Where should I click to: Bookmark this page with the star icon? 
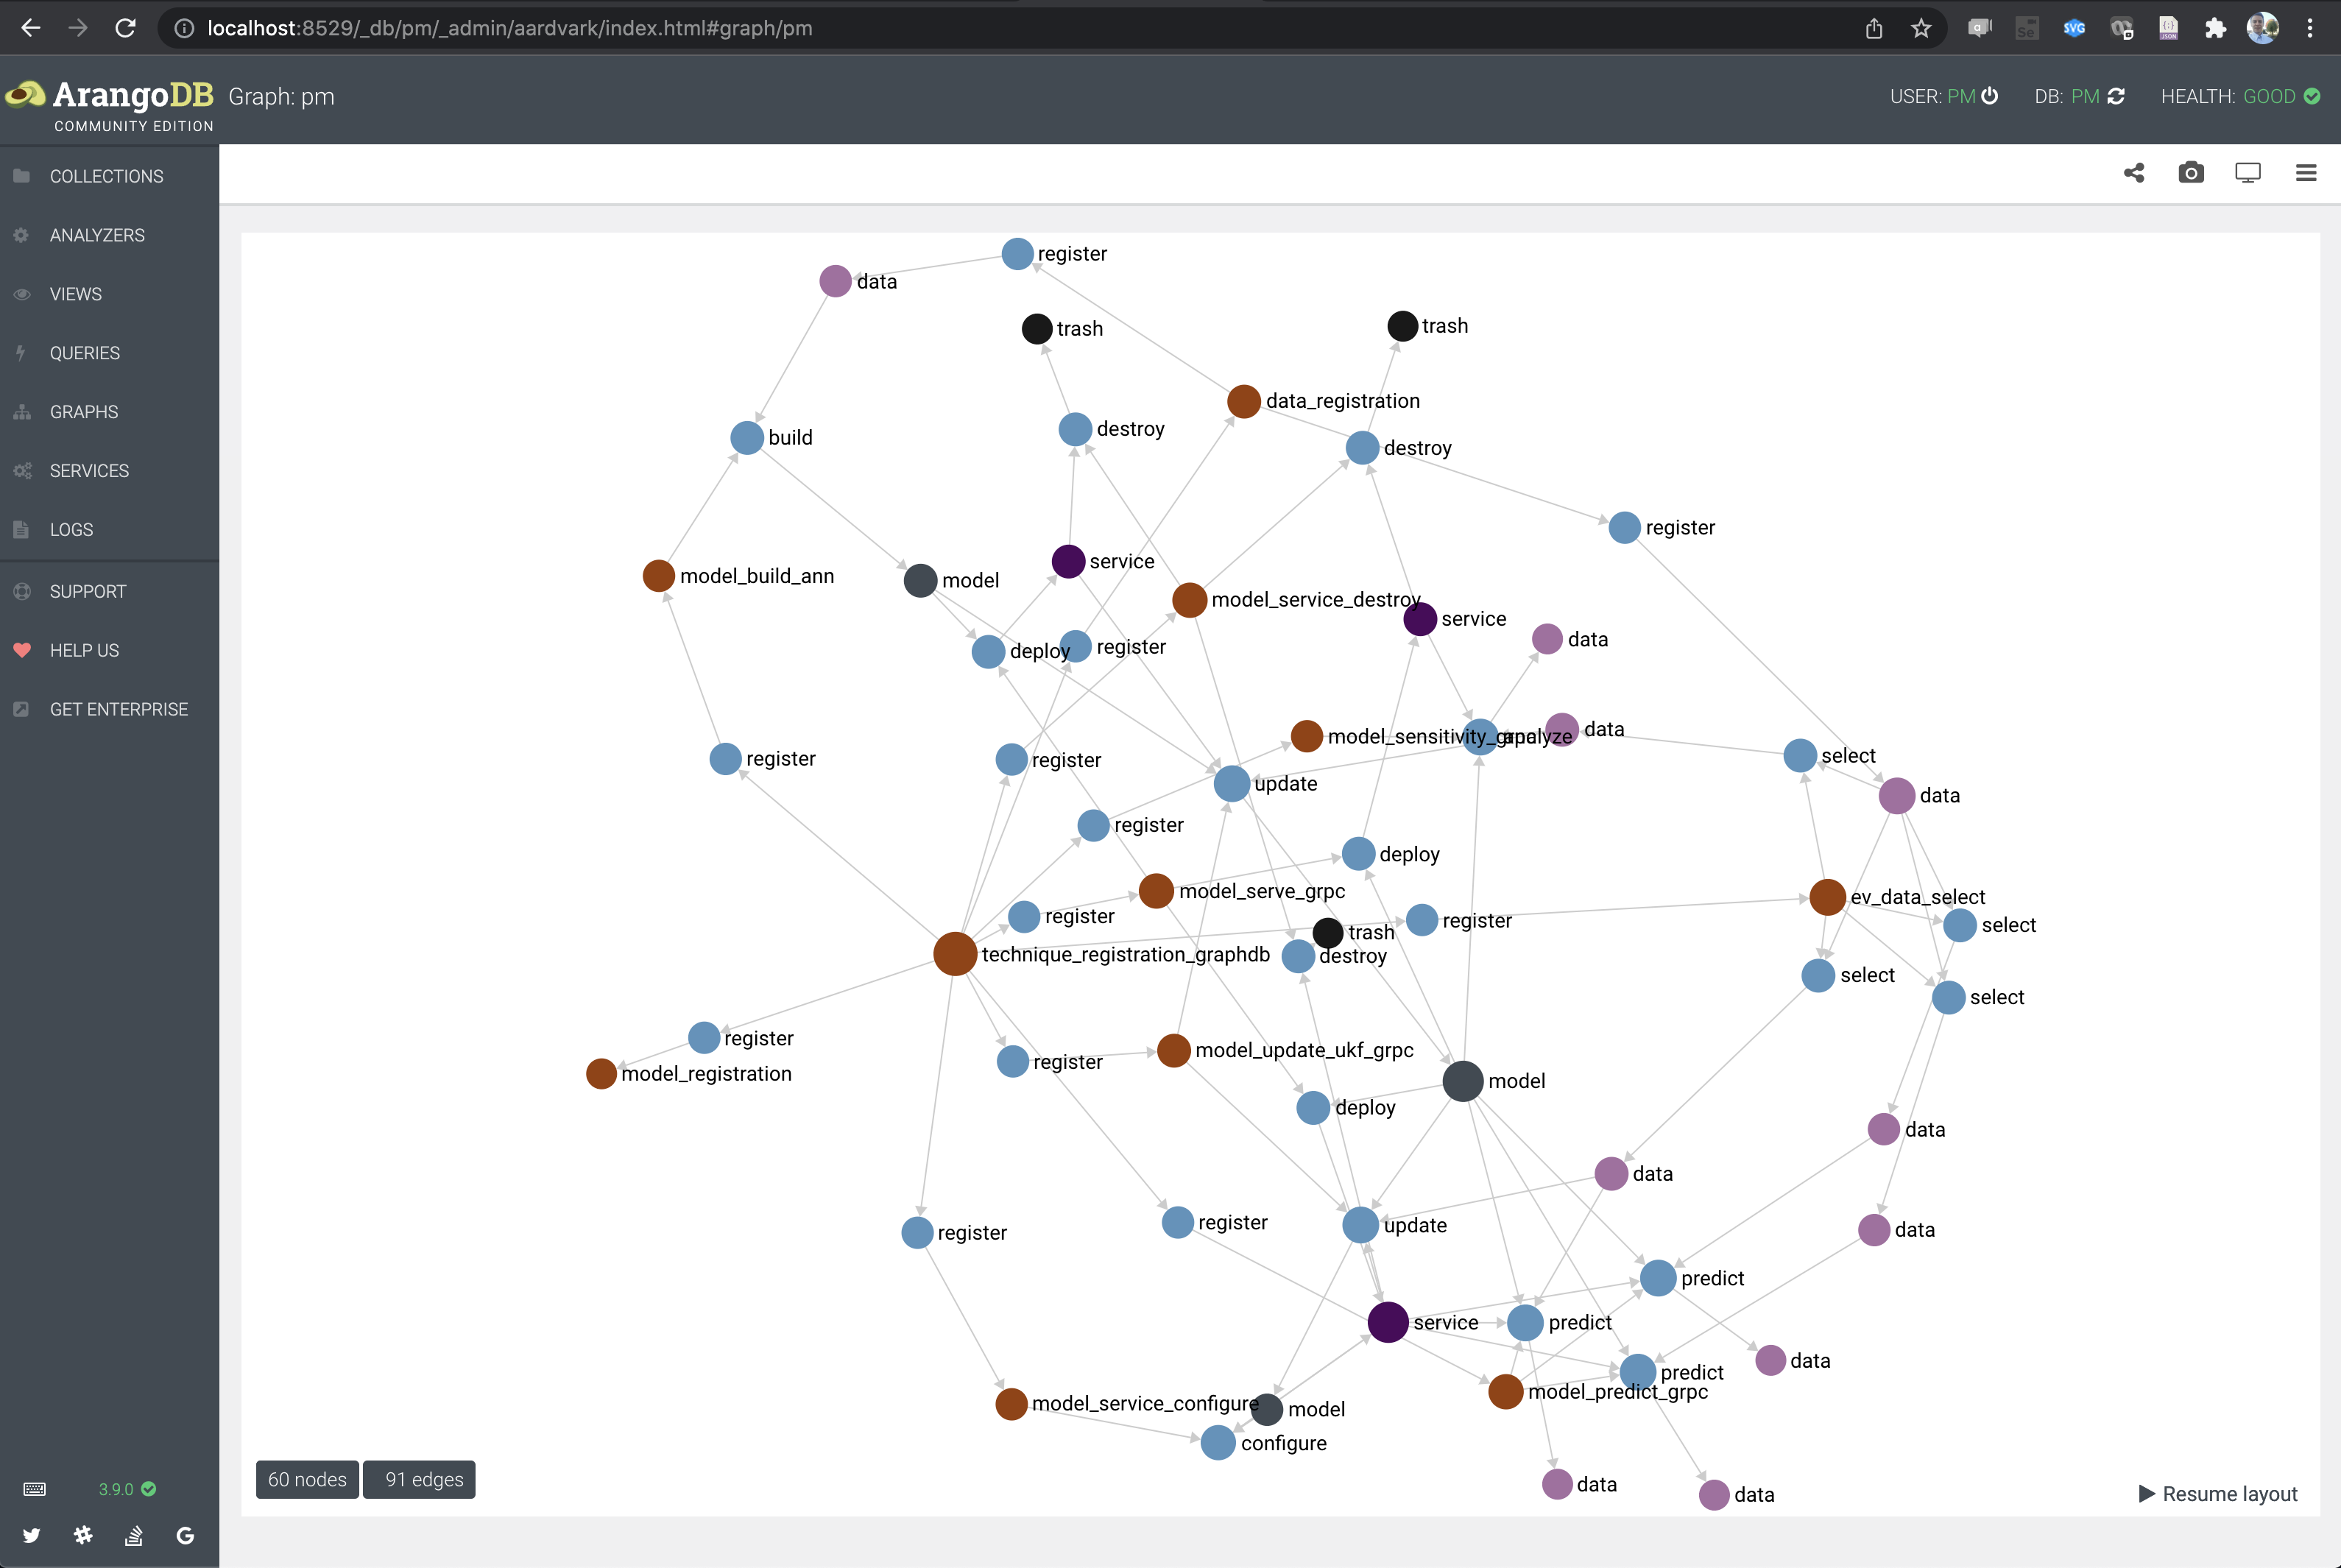(1921, 28)
